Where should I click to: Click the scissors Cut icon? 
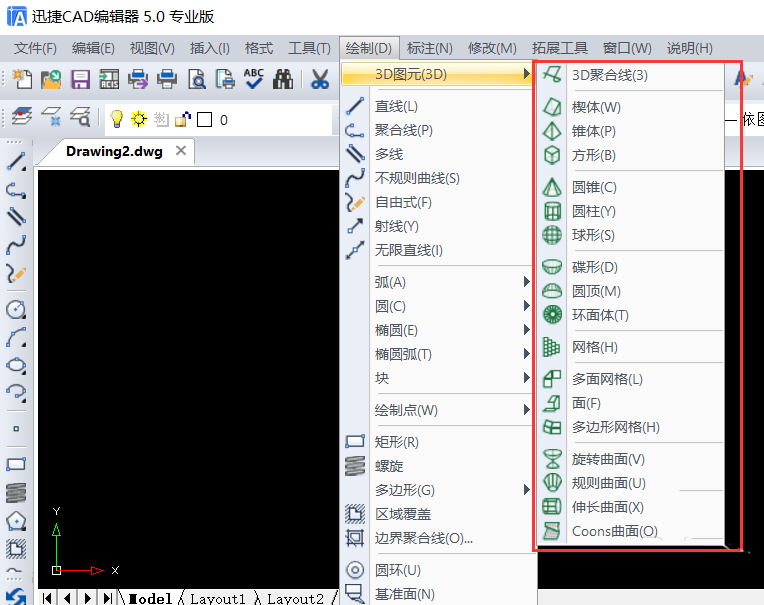click(320, 79)
